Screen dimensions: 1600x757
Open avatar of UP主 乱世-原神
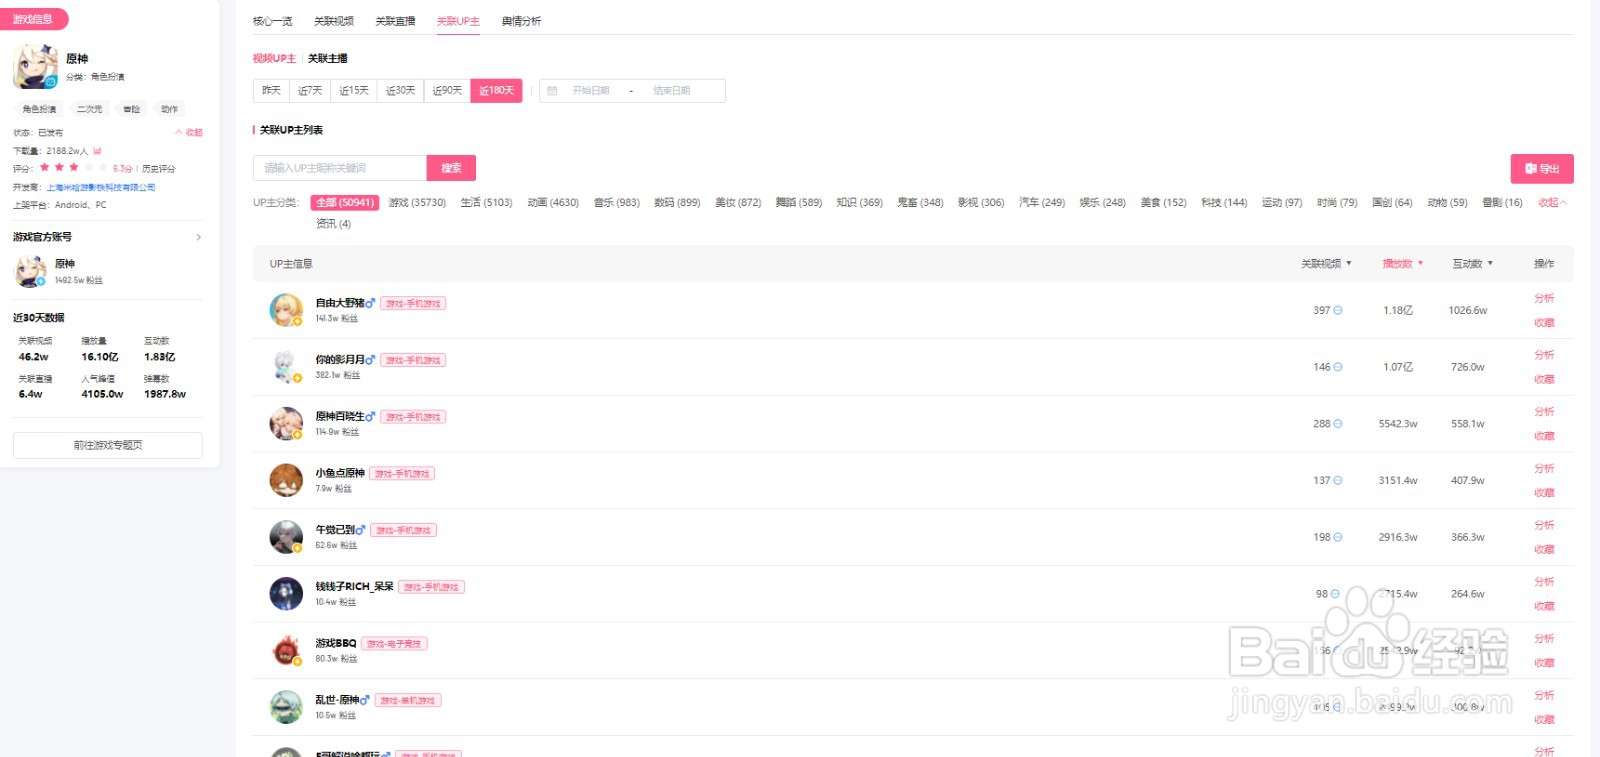[x=286, y=707]
